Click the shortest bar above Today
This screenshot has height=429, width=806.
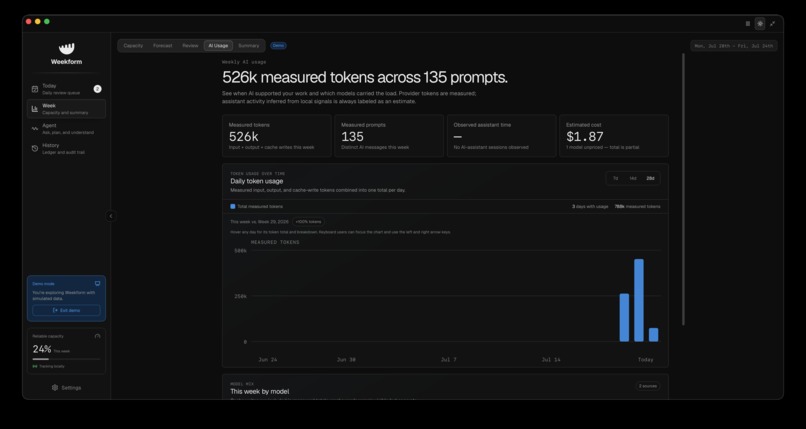653,335
